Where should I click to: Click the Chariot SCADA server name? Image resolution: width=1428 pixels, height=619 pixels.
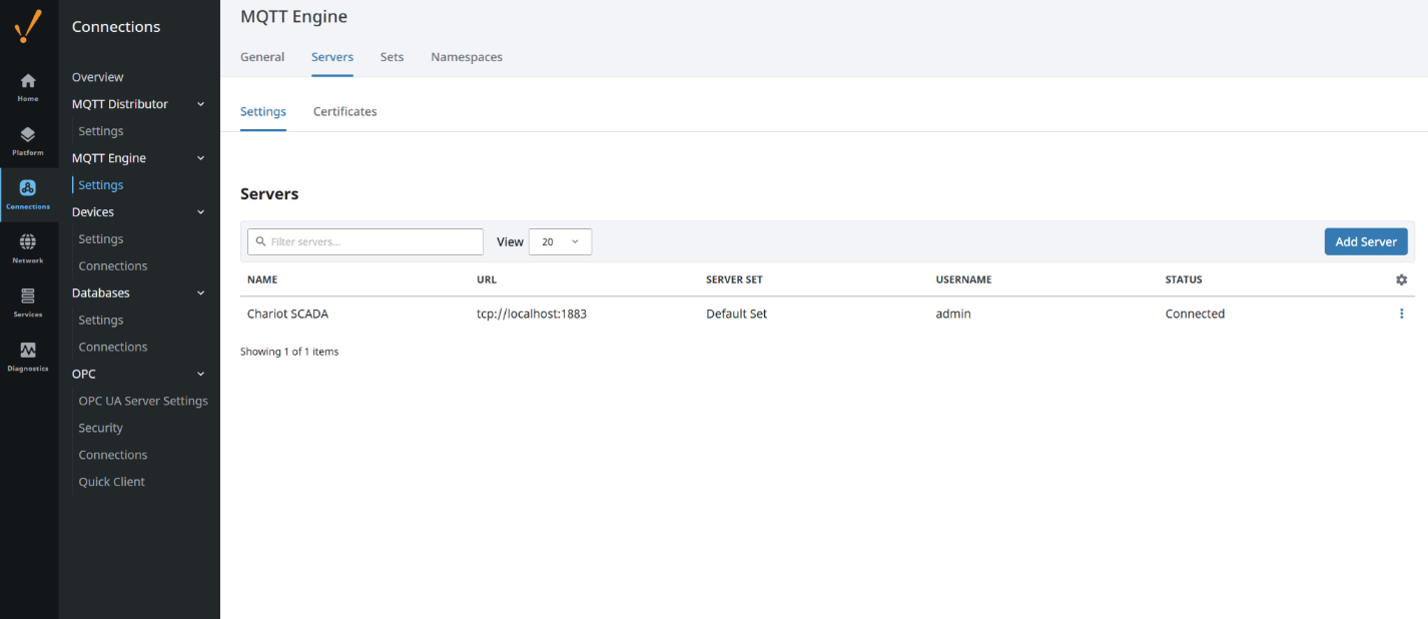click(x=288, y=314)
